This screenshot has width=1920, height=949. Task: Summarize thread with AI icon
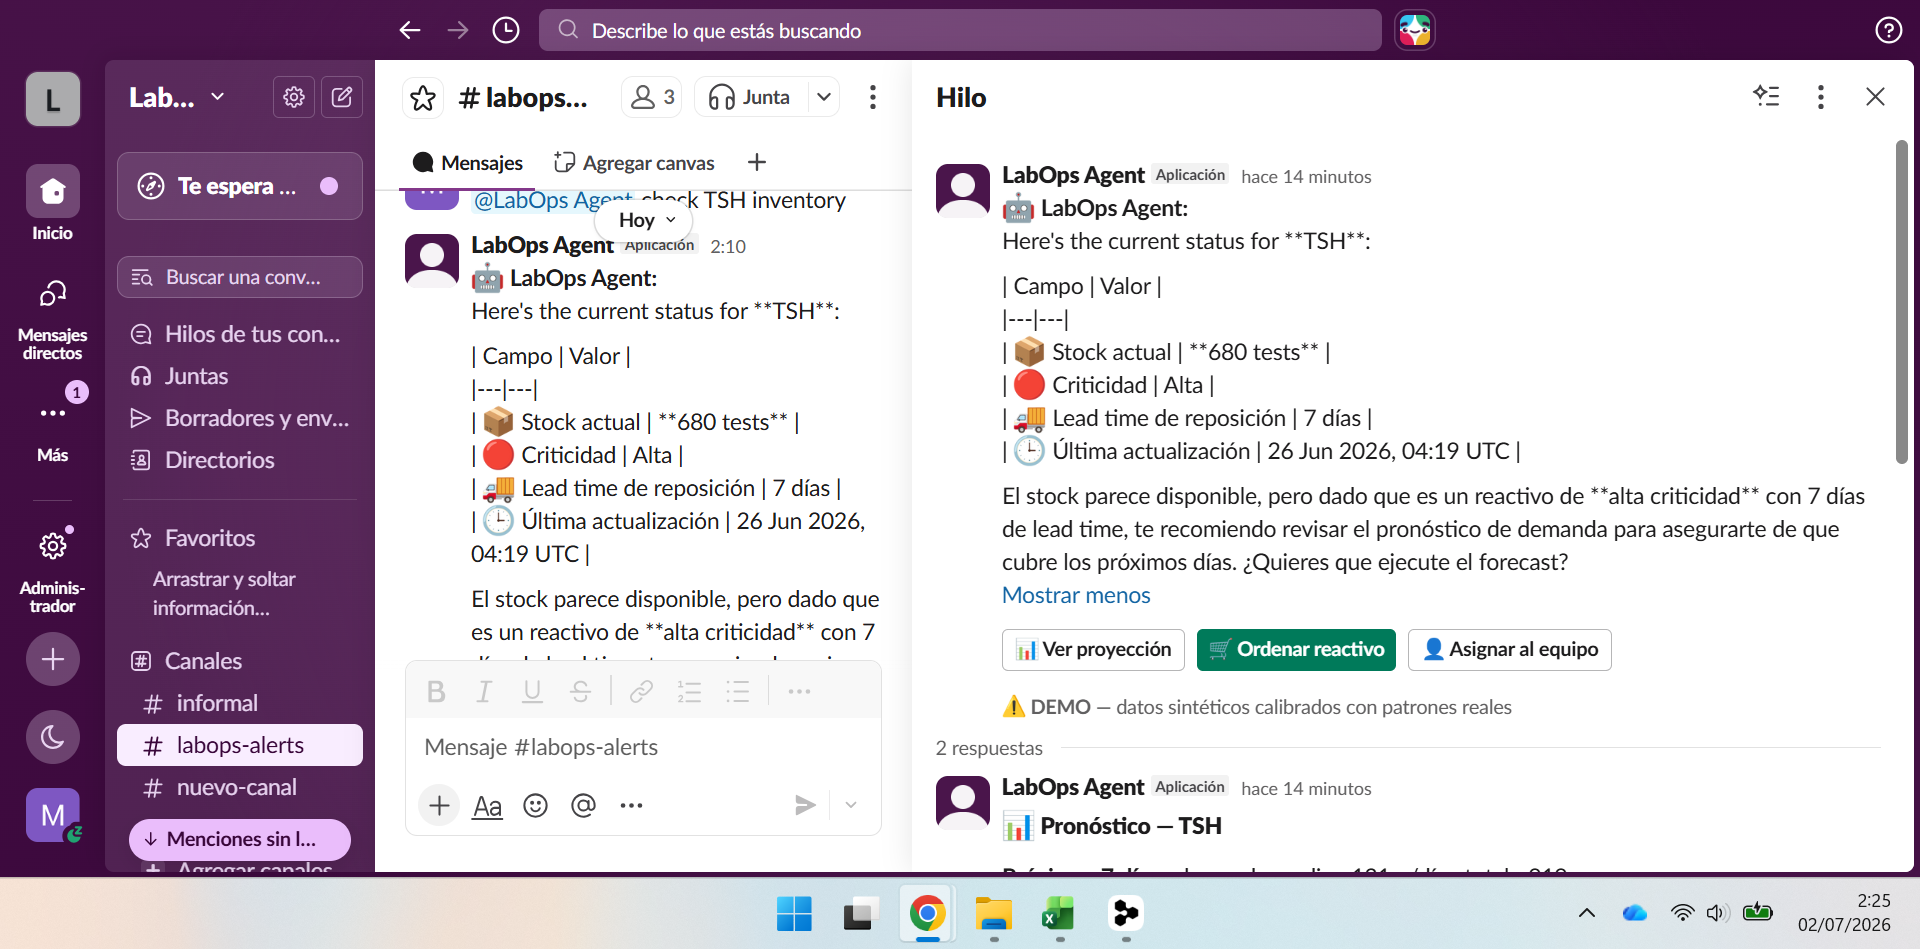(x=1767, y=96)
